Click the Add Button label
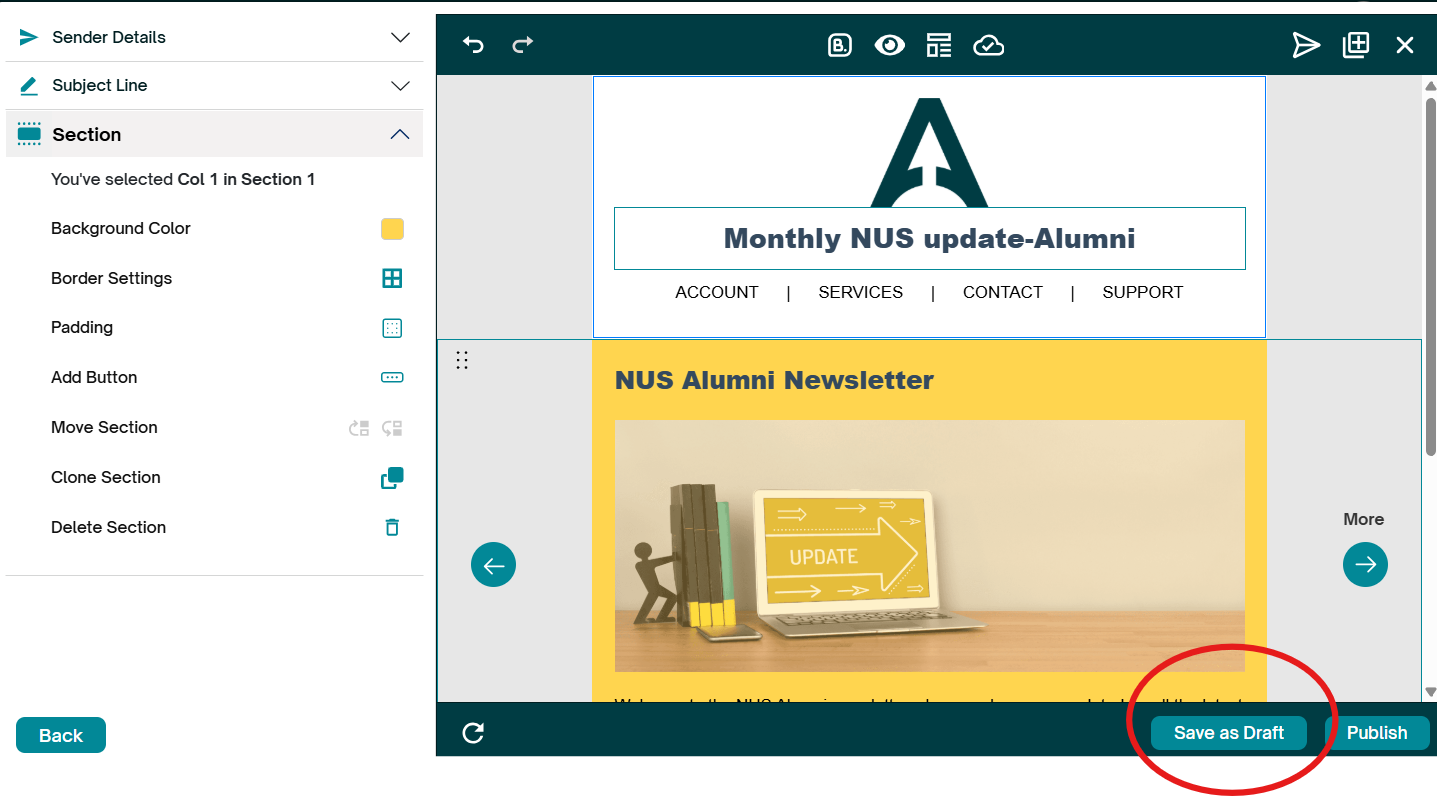 (94, 377)
